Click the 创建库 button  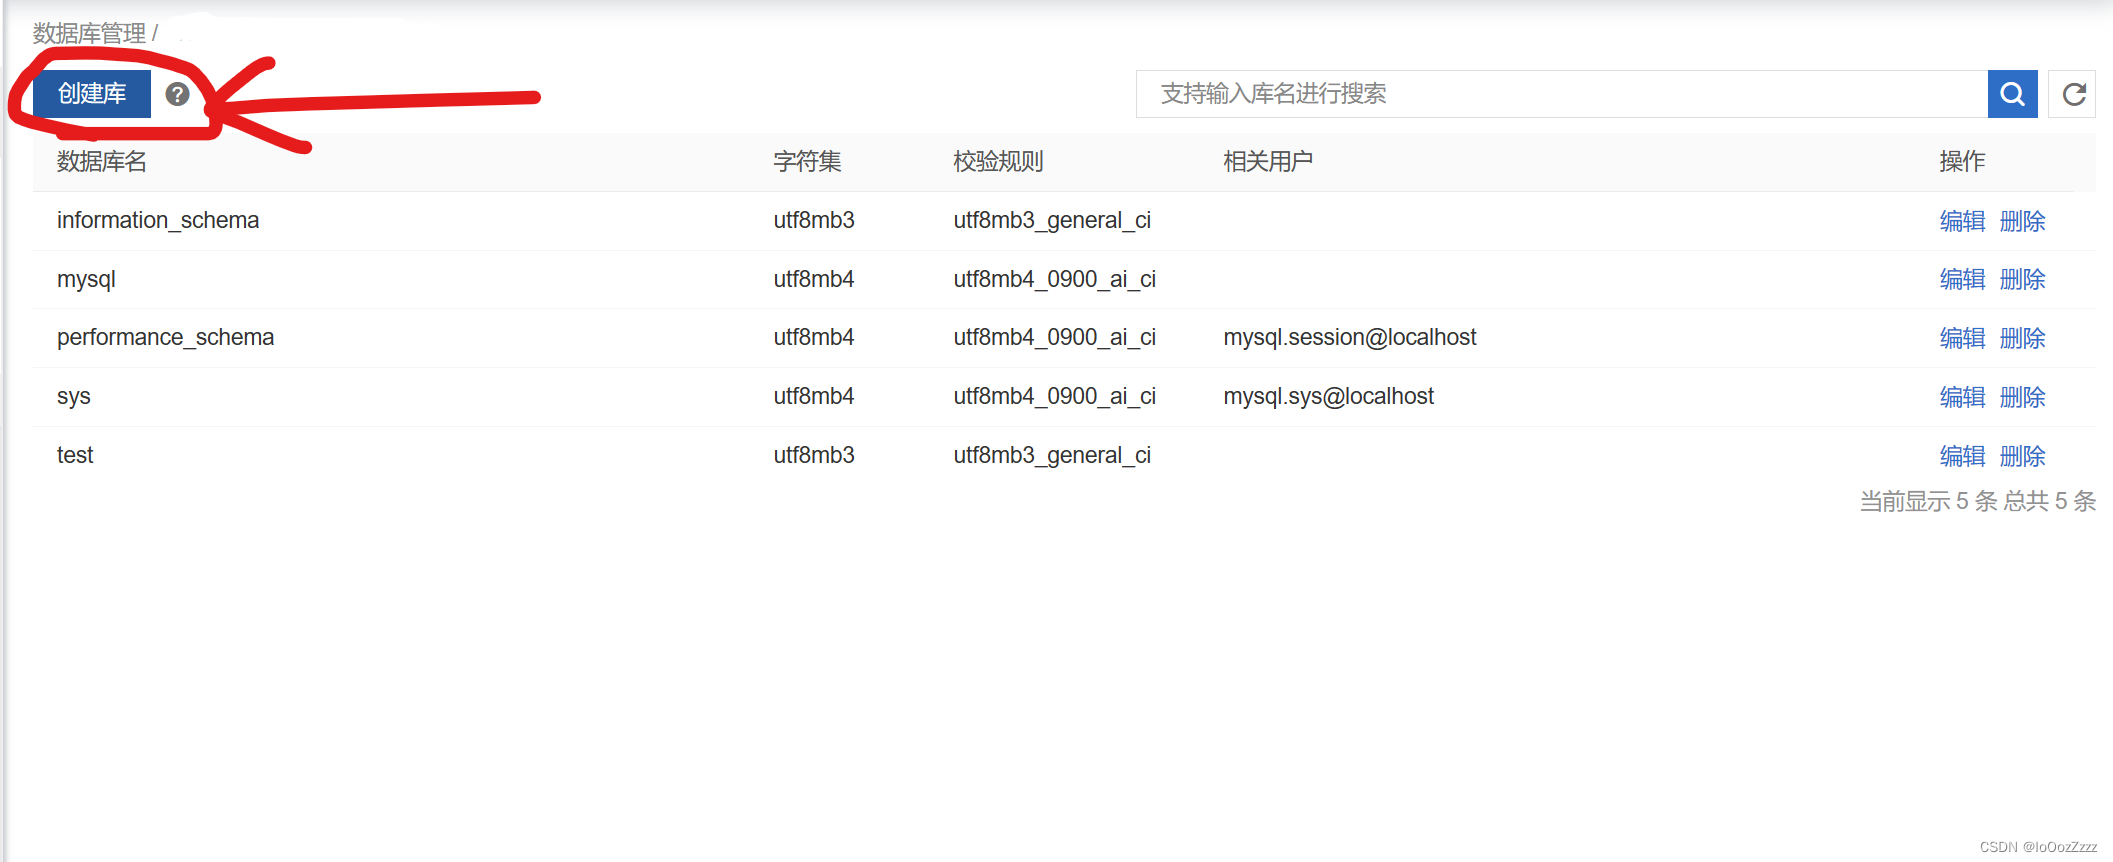tap(92, 94)
